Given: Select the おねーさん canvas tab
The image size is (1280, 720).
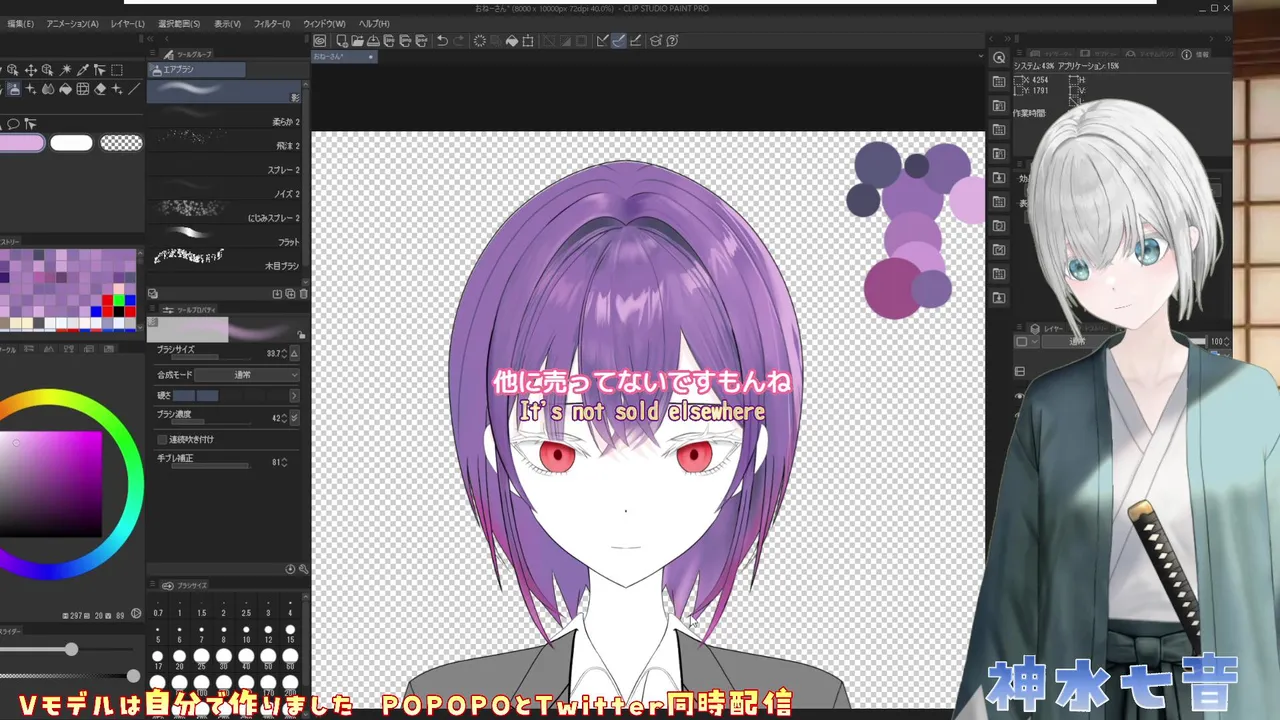Looking at the screenshot, I should [344, 57].
